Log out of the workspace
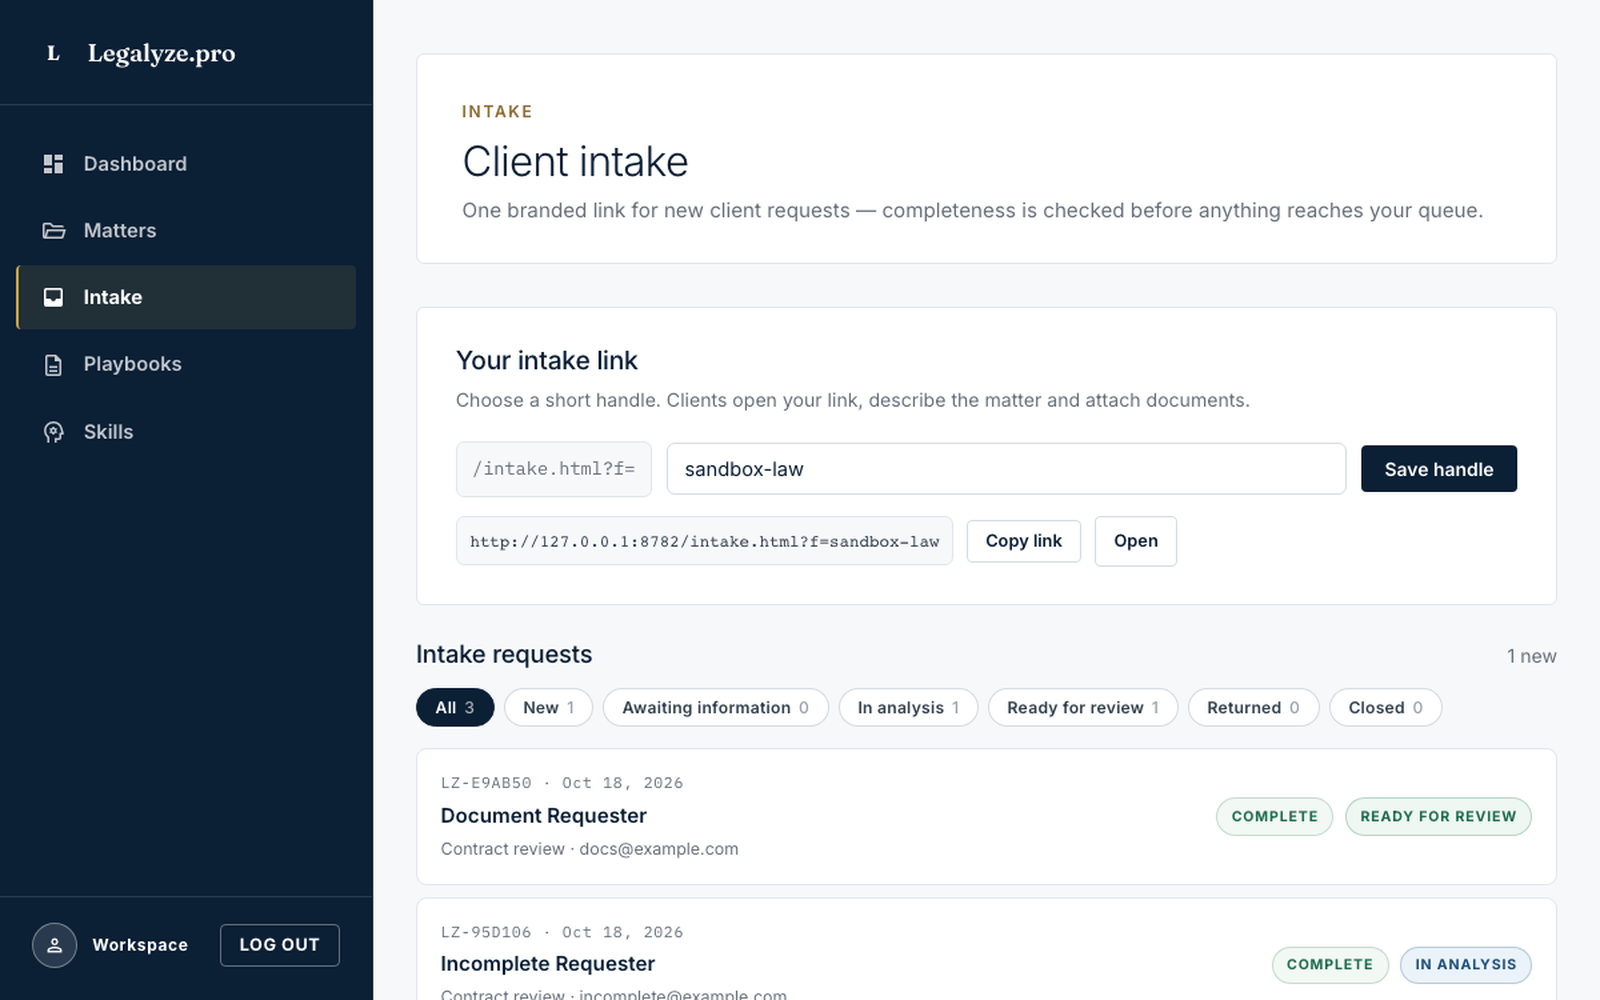1600x1000 pixels. click(x=279, y=945)
